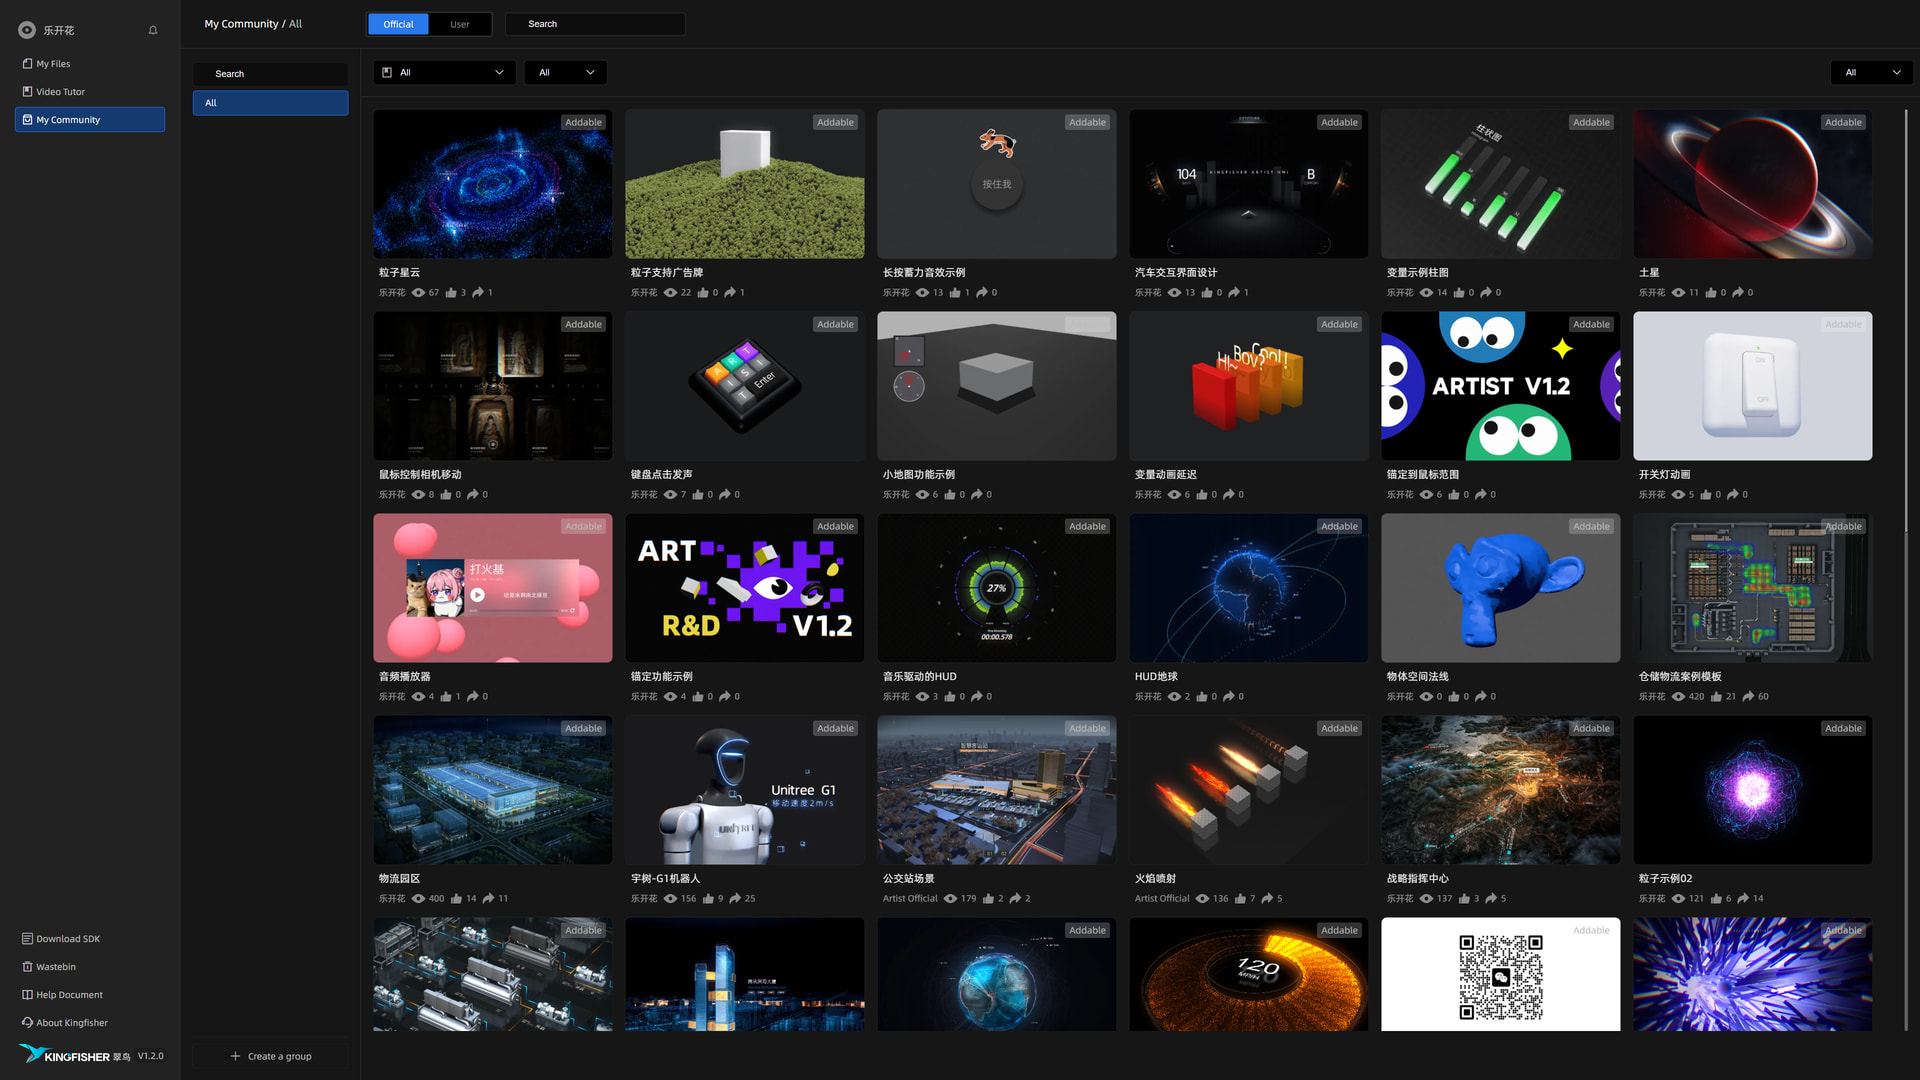Open the Wastebin

pyautogui.click(x=55, y=966)
